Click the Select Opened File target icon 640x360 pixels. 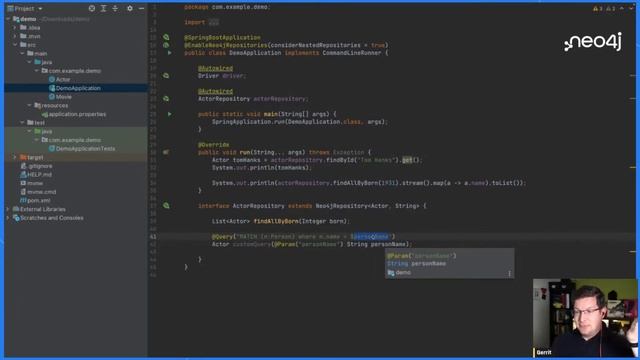pos(92,8)
